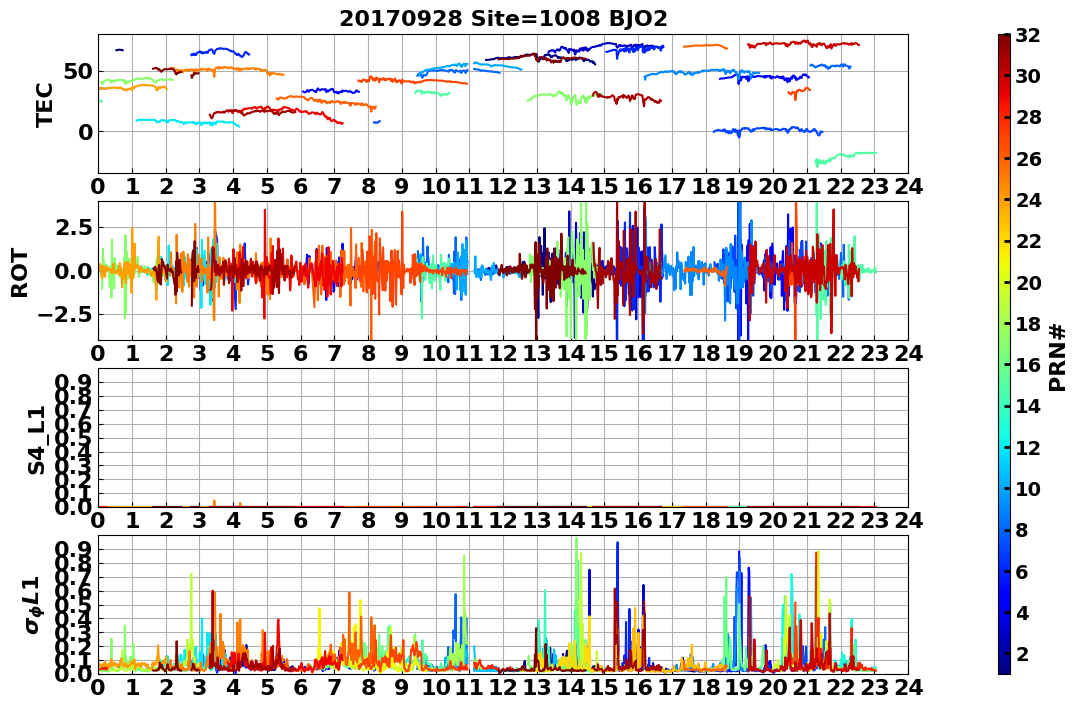1077x709 pixels.
Task: Click the '0' tick on TEC y-axis
Action: (x=85, y=132)
